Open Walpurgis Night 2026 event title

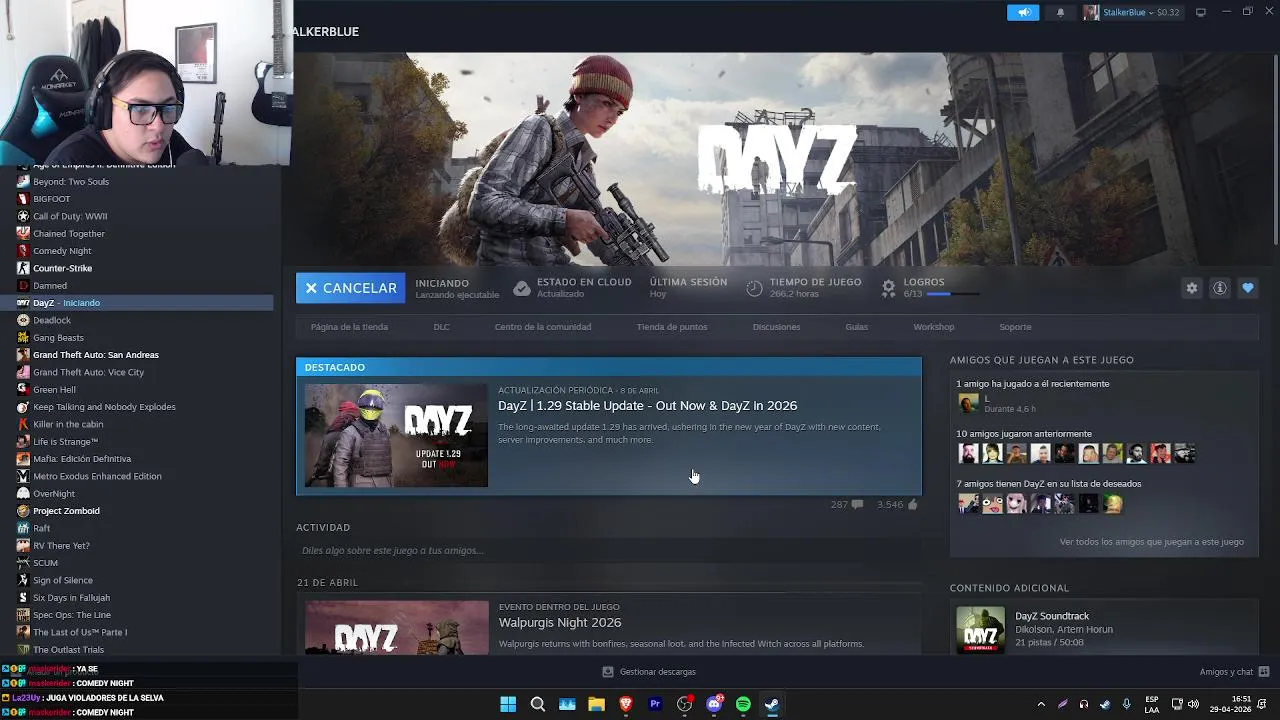point(560,623)
